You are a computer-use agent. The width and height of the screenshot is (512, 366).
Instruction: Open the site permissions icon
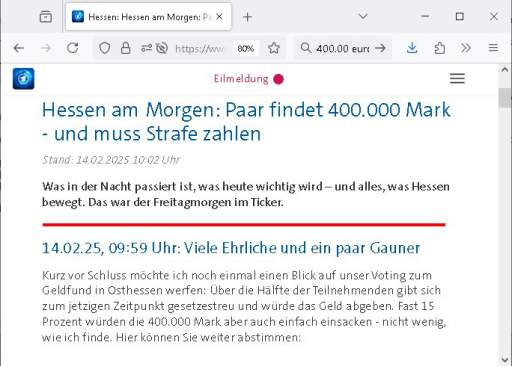coord(146,48)
